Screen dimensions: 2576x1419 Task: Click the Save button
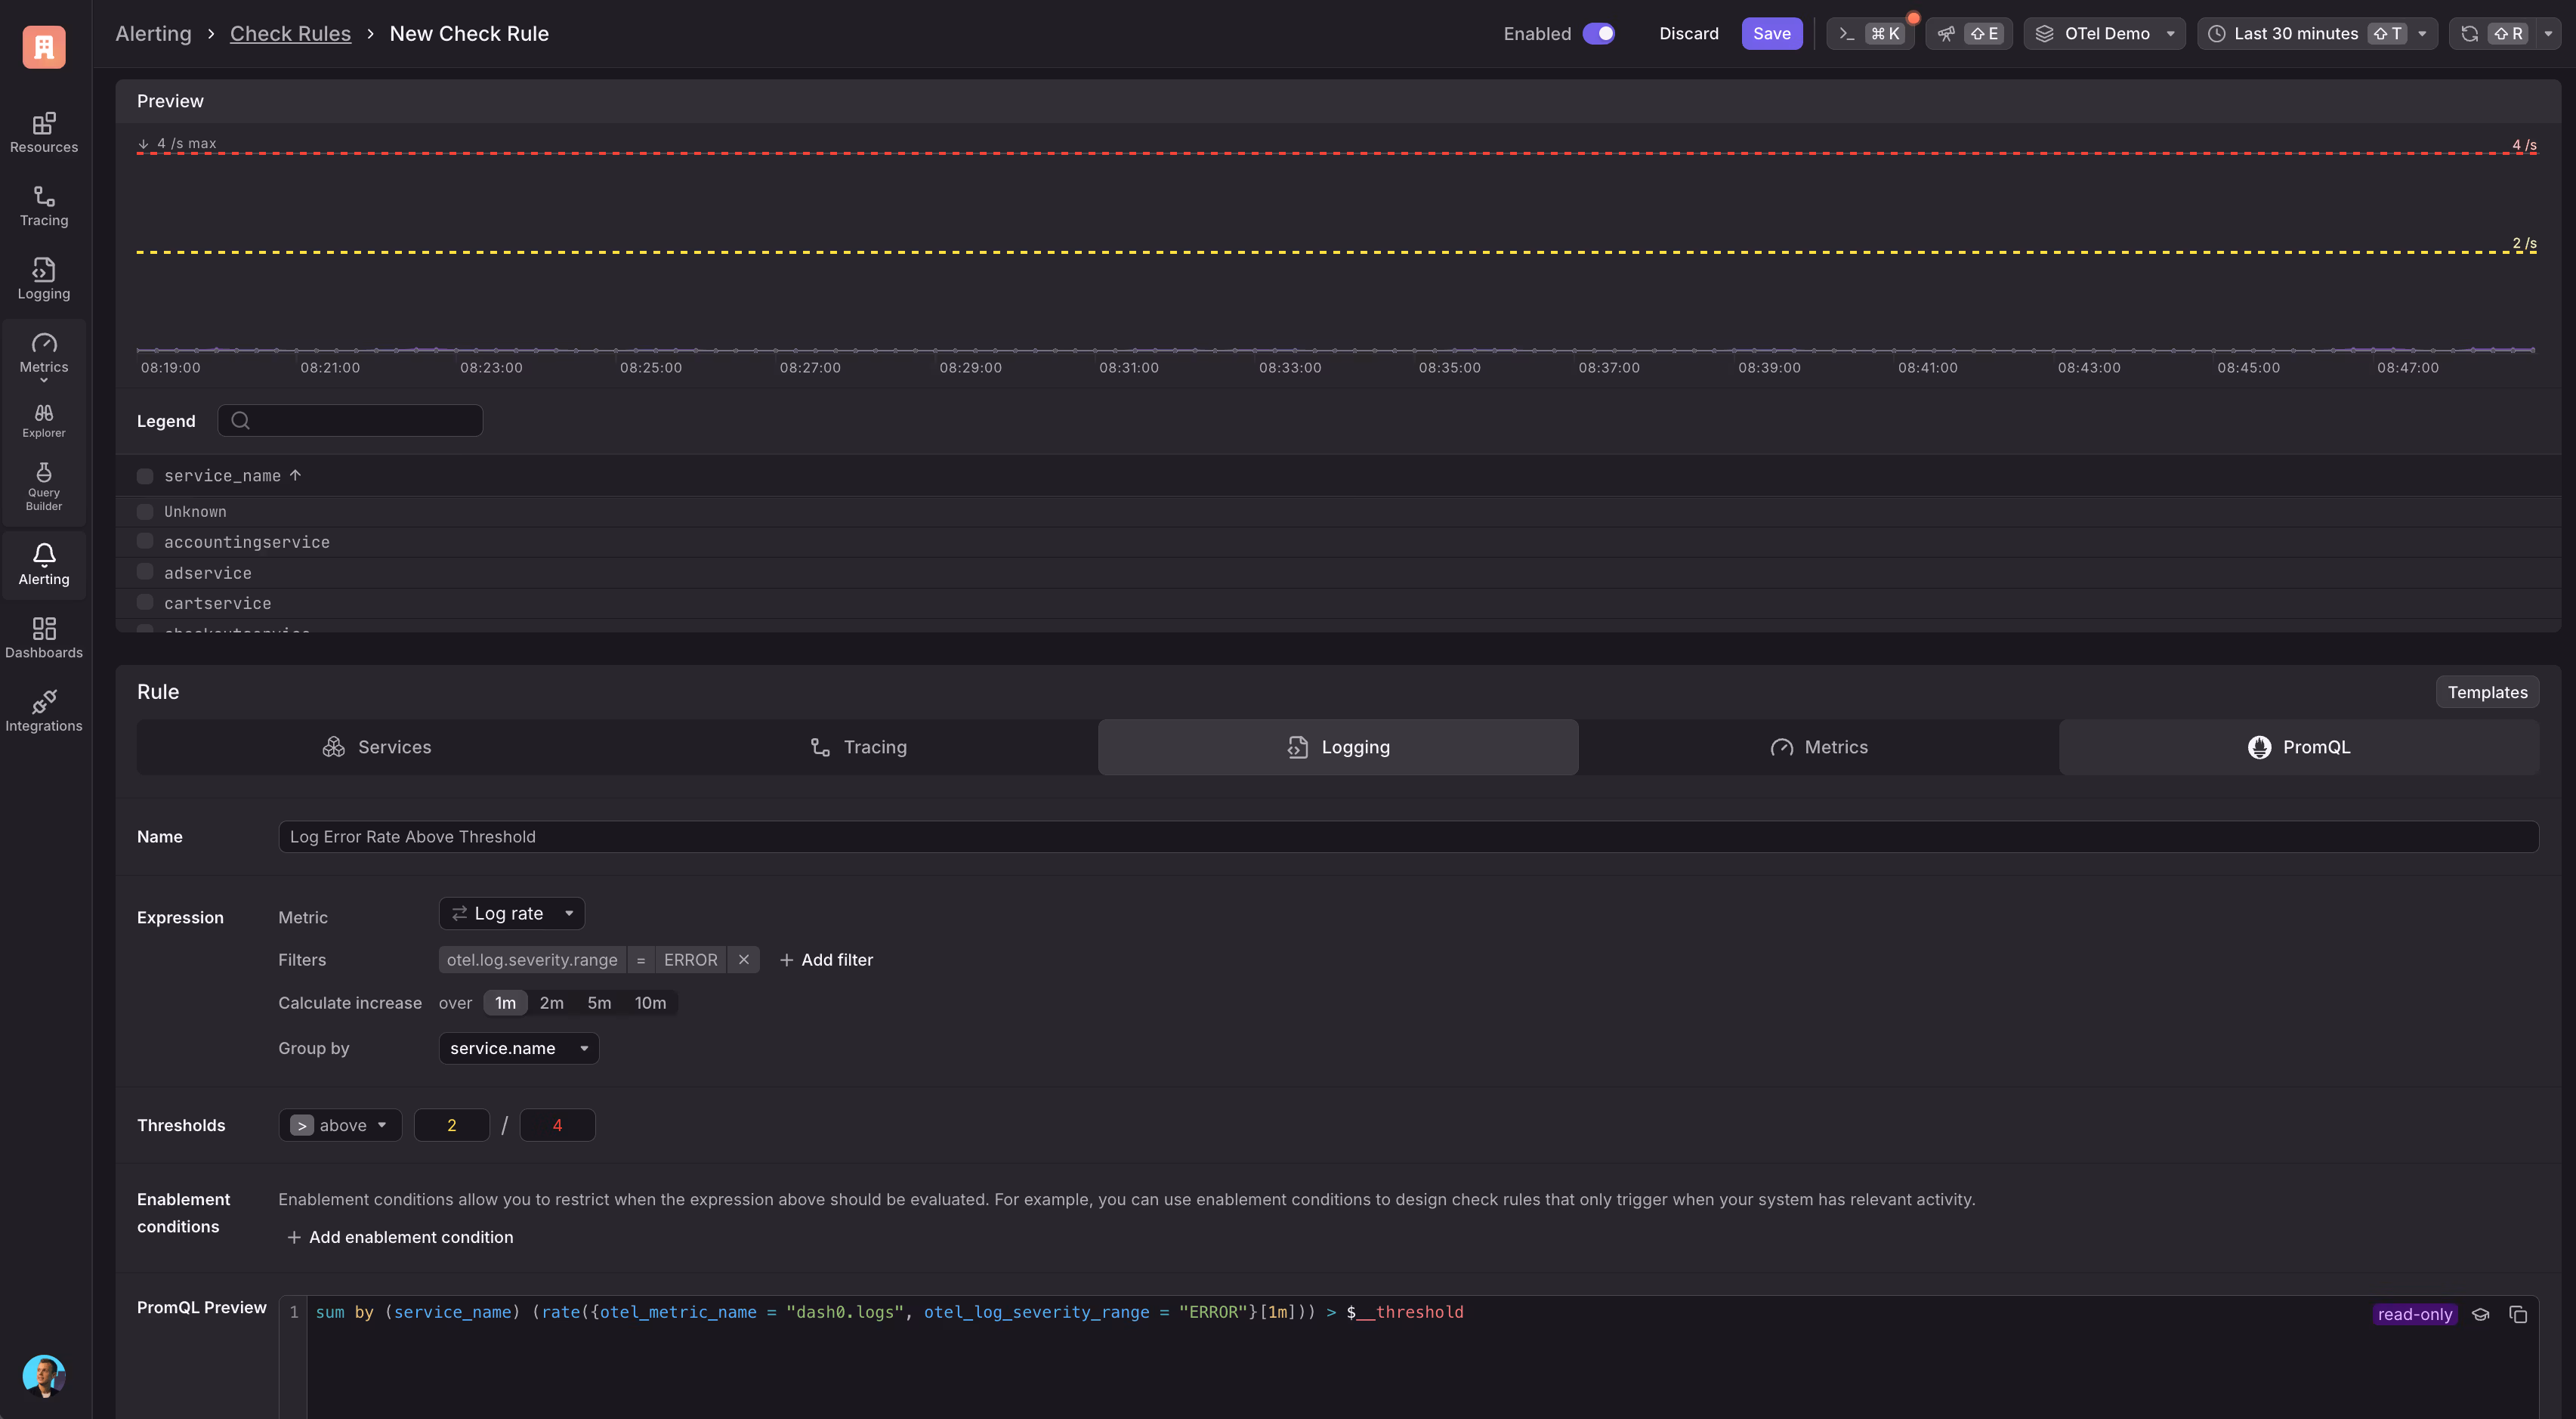click(1771, 34)
